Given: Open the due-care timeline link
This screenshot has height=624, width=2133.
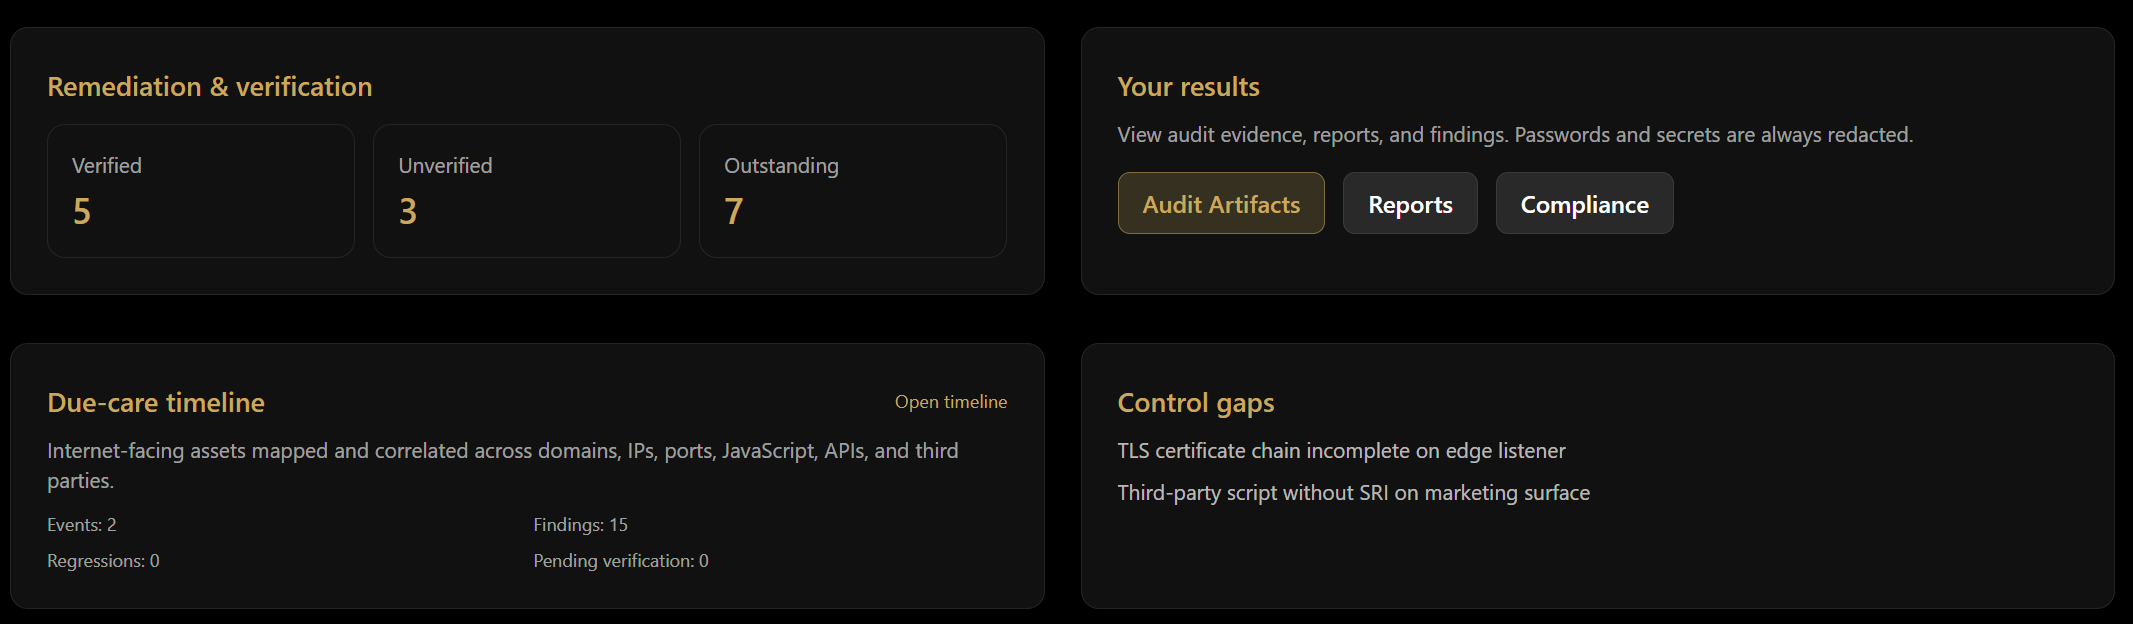Looking at the screenshot, I should coord(950,402).
